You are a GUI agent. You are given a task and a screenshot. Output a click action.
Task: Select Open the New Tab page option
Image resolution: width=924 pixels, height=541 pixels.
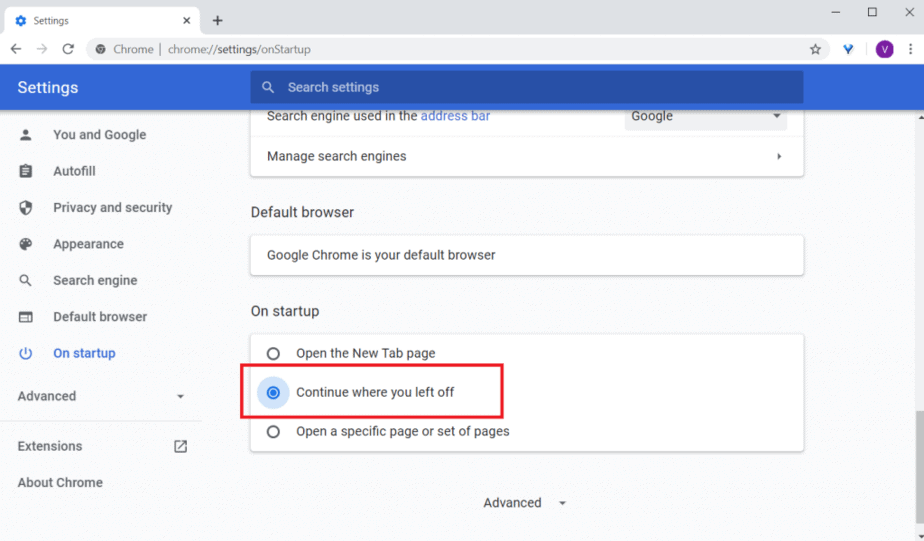tap(273, 354)
